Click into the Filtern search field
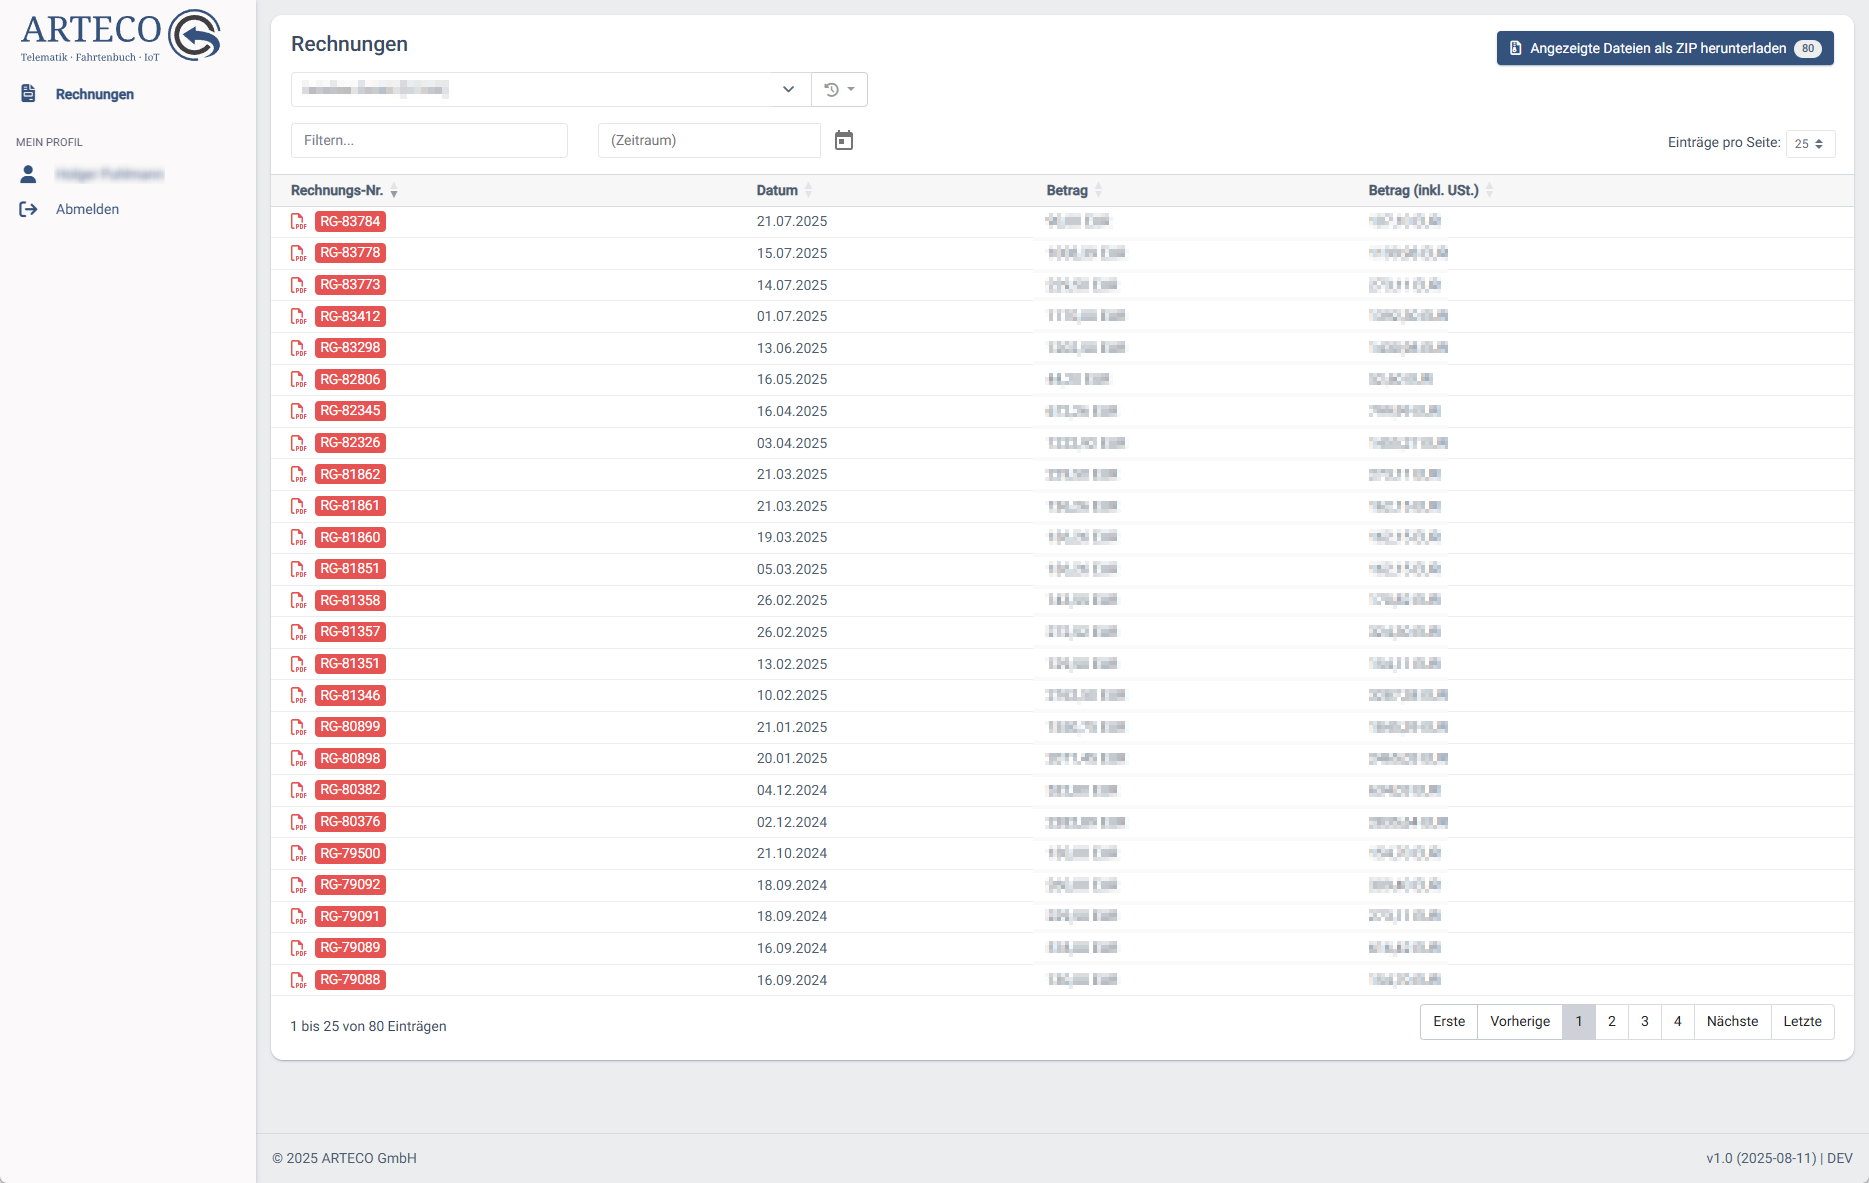The image size is (1869, 1183). (x=429, y=141)
